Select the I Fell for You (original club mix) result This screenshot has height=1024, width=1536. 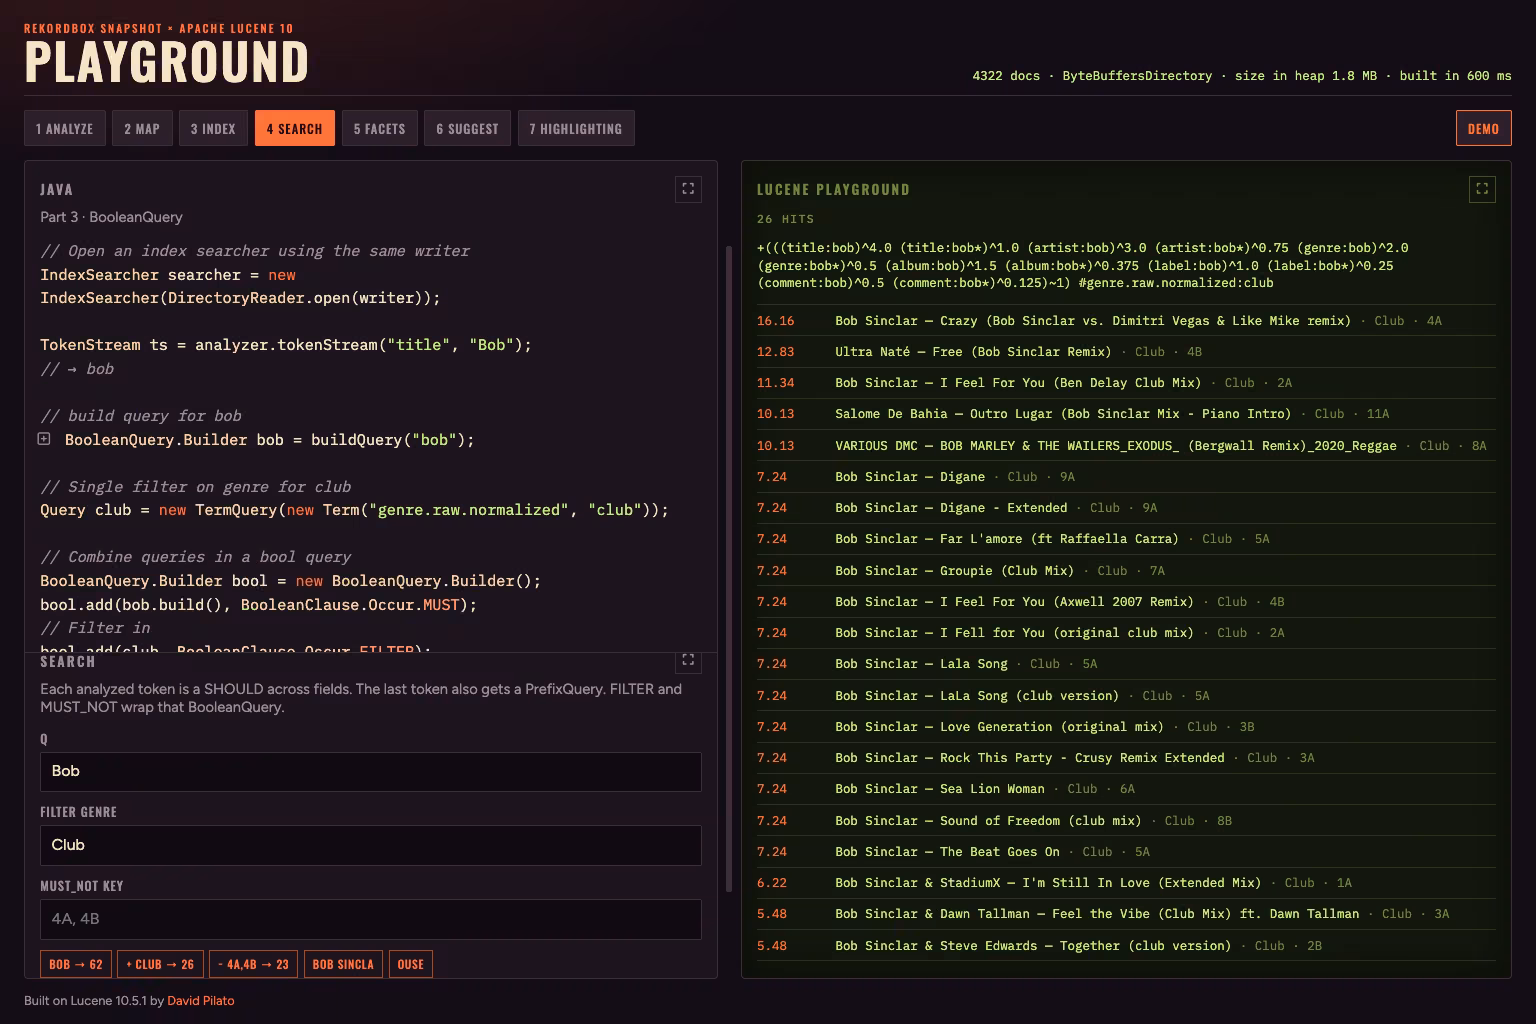coord(1126,633)
